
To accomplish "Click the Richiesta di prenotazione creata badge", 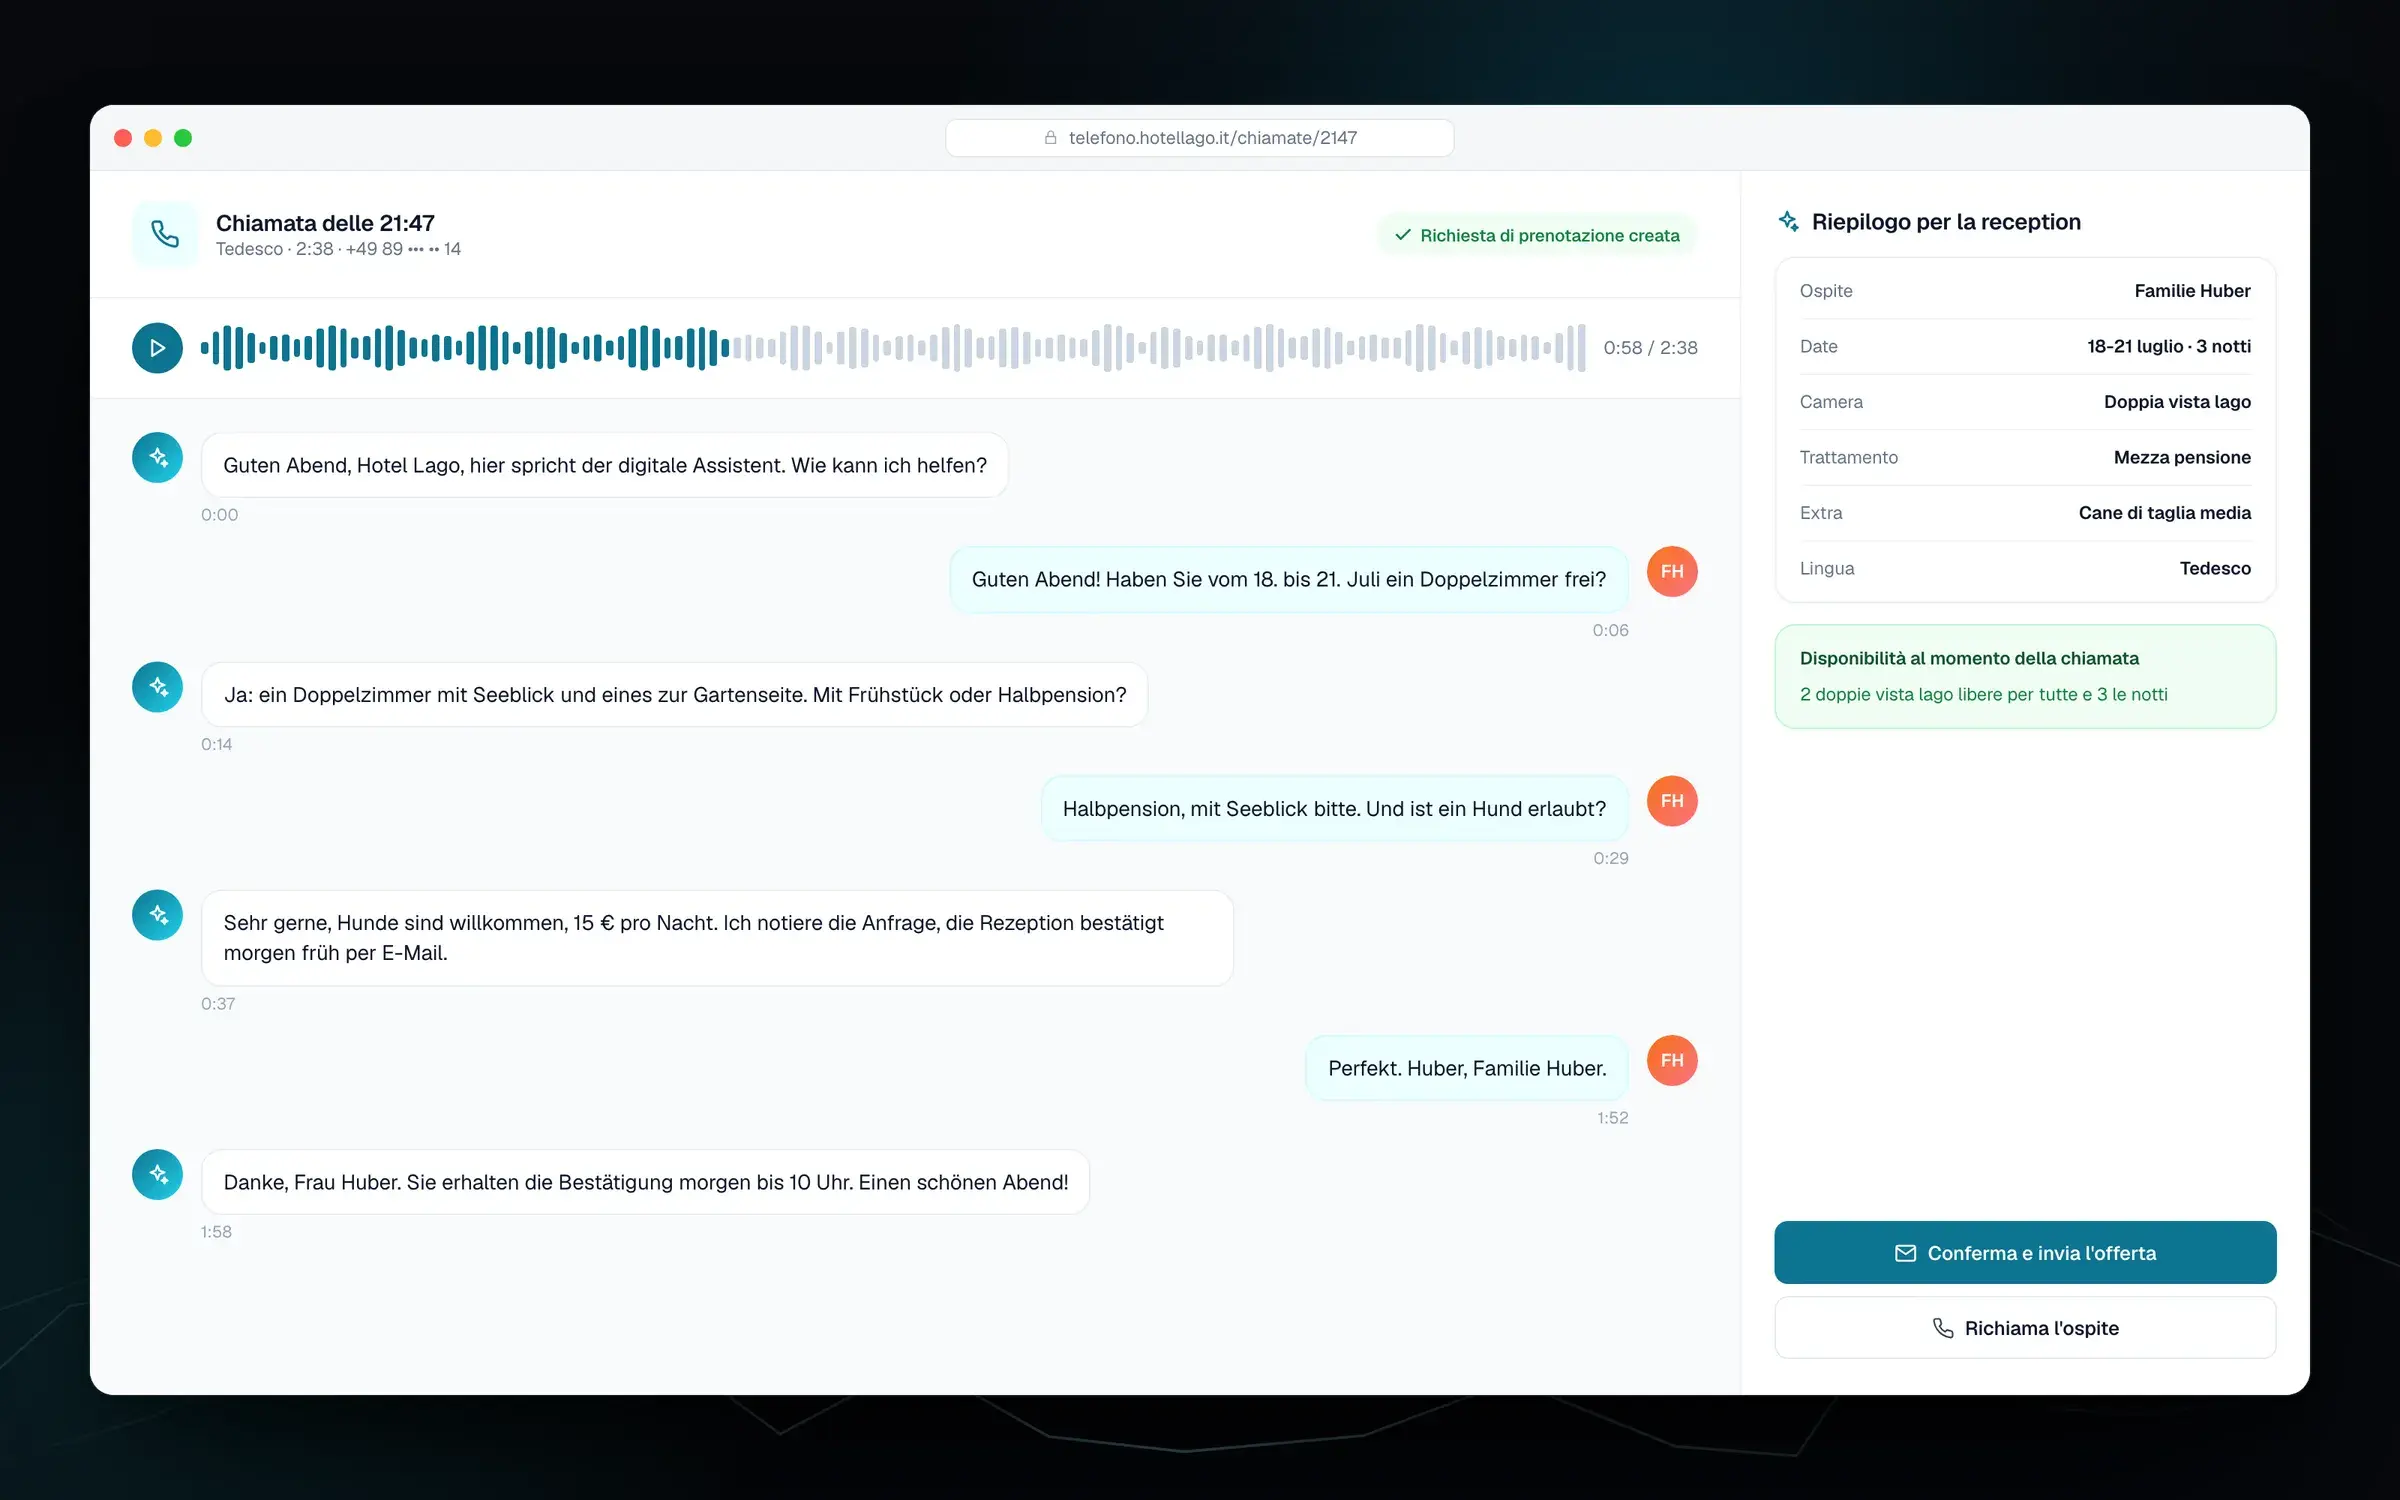I will [x=1537, y=236].
